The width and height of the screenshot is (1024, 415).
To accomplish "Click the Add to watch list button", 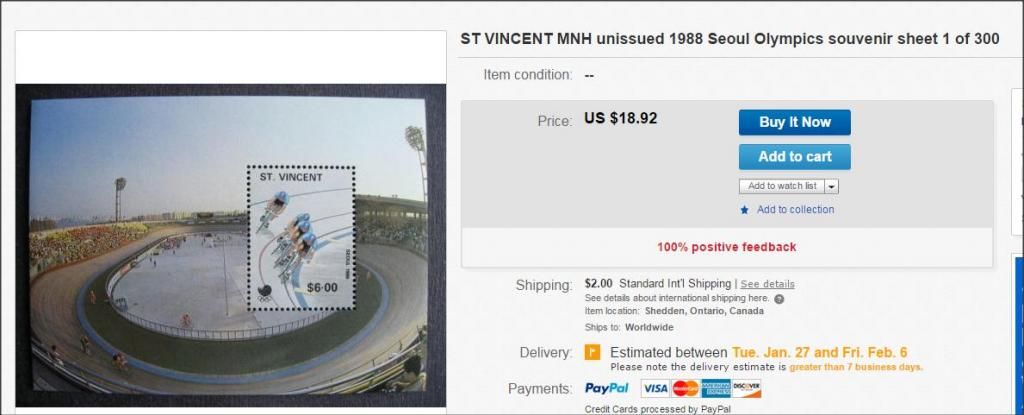I will point(782,186).
